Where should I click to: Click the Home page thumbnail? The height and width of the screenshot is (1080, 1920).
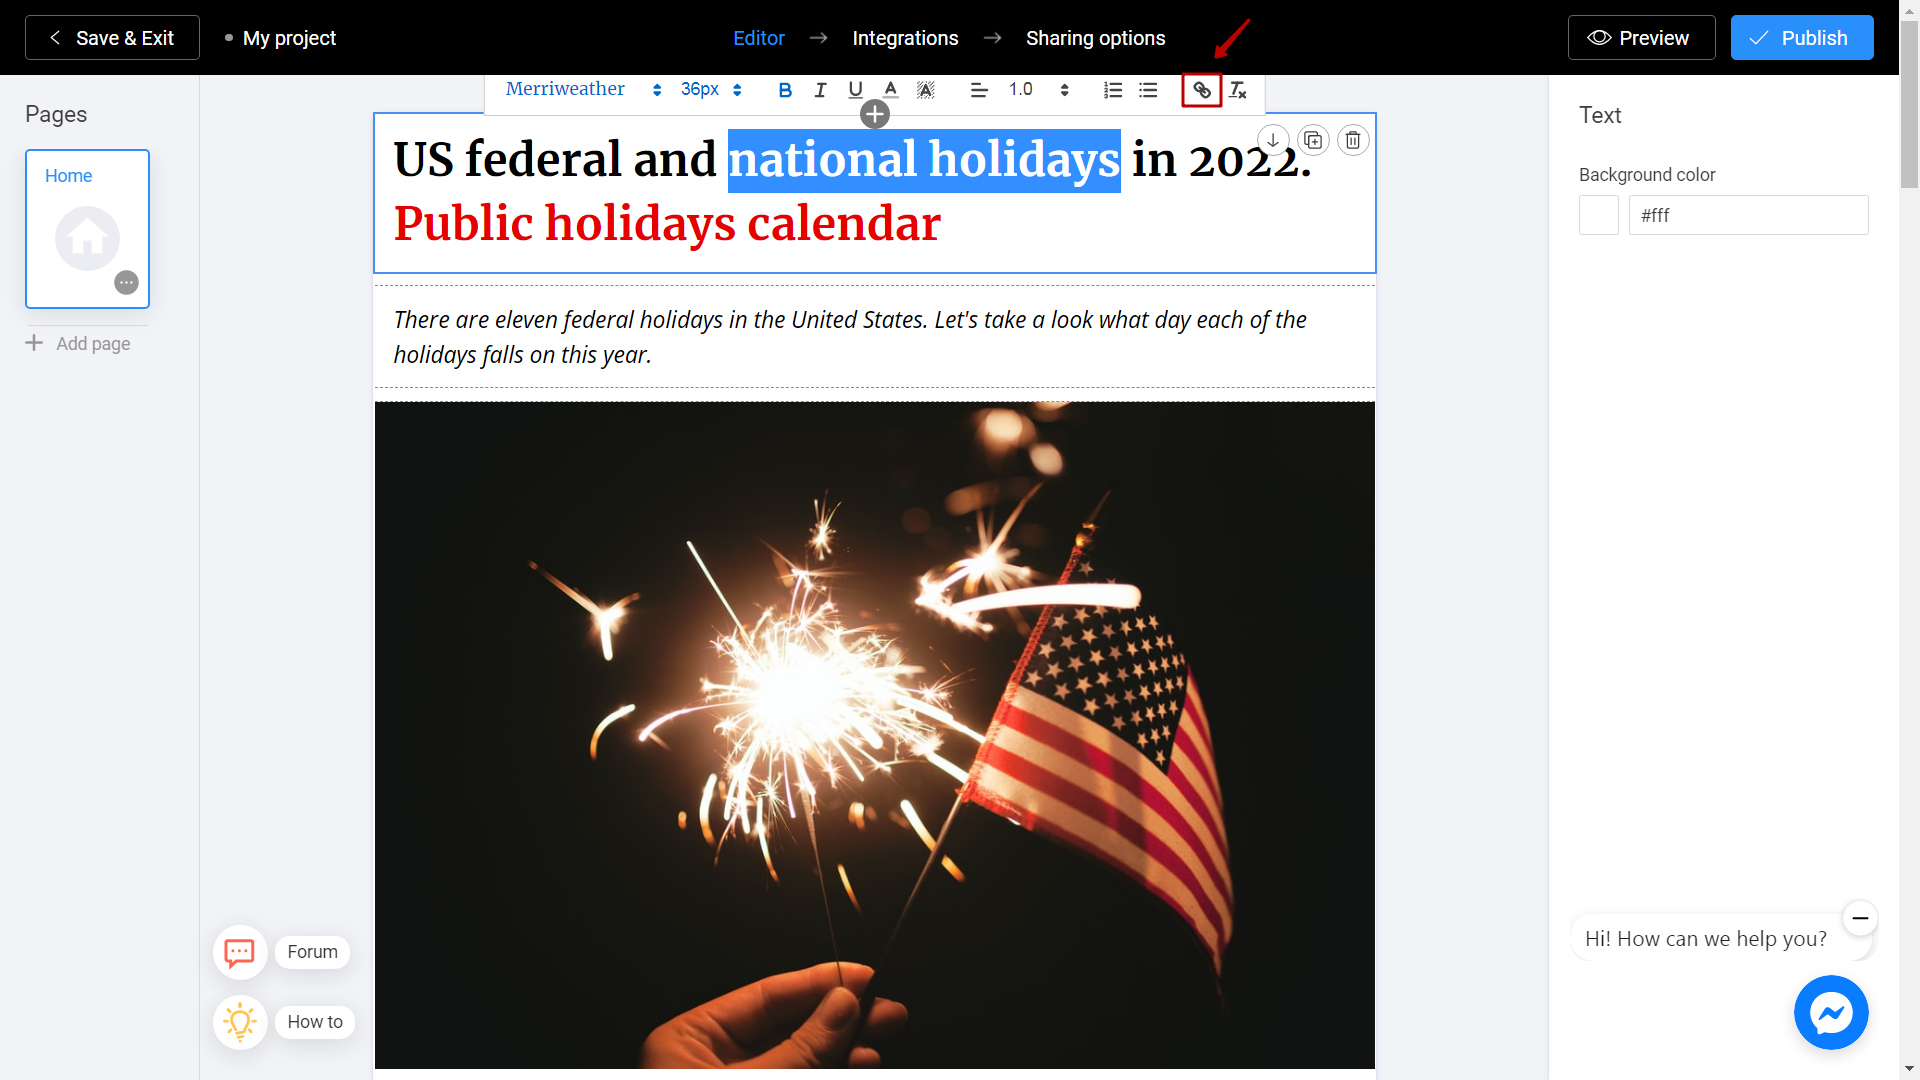[87, 228]
